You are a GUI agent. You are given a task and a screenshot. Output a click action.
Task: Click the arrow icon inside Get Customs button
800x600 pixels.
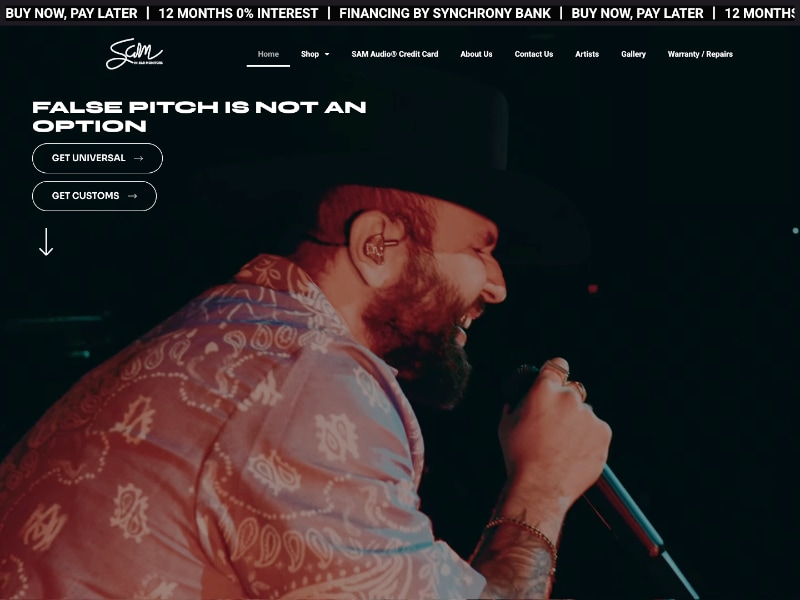[x=133, y=196]
